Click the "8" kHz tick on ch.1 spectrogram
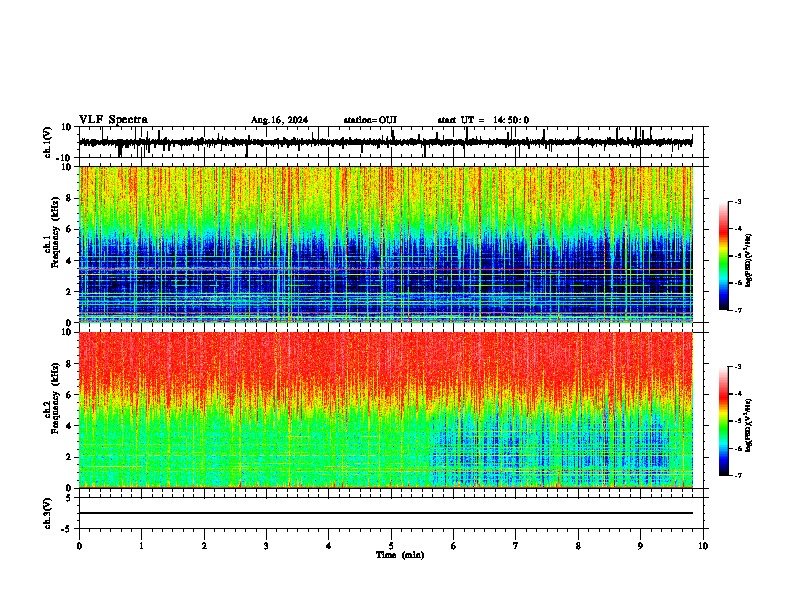 click(x=69, y=198)
